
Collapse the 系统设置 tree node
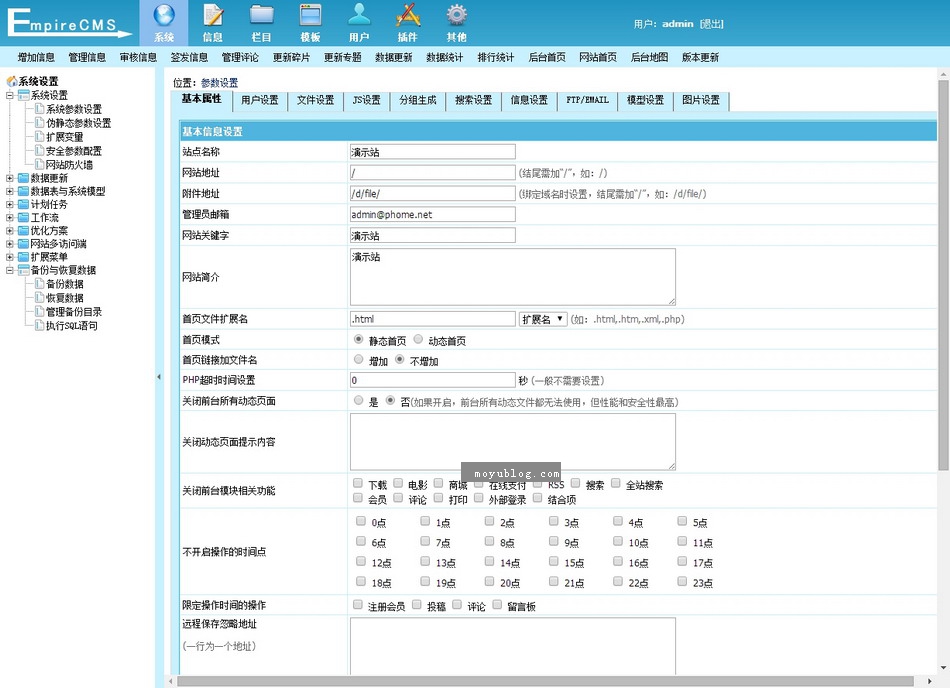[x=10, y=96]
